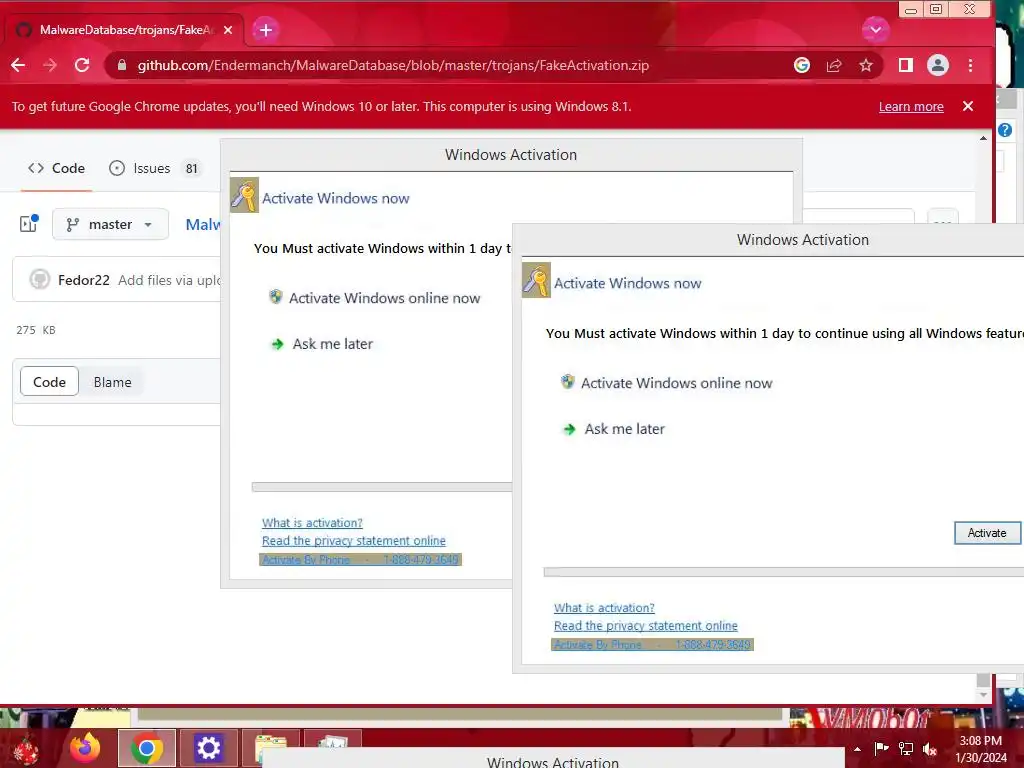This screenshot has height=768, width=1024.
Task: Open the settings gear taskbar app
Action: pos(208,748)
